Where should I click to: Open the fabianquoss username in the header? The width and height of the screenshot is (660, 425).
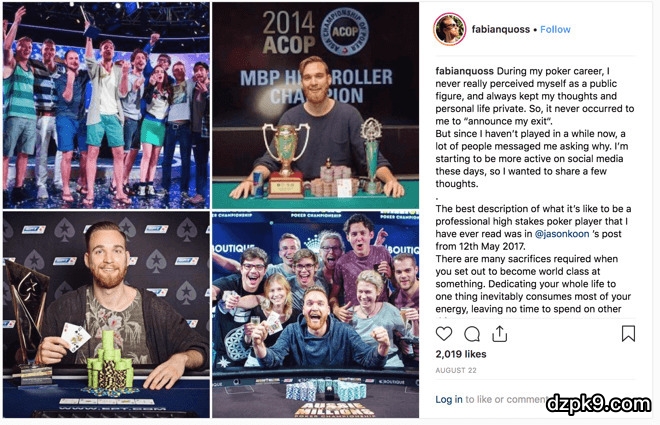pyautogui.click(x=500, y=29)
